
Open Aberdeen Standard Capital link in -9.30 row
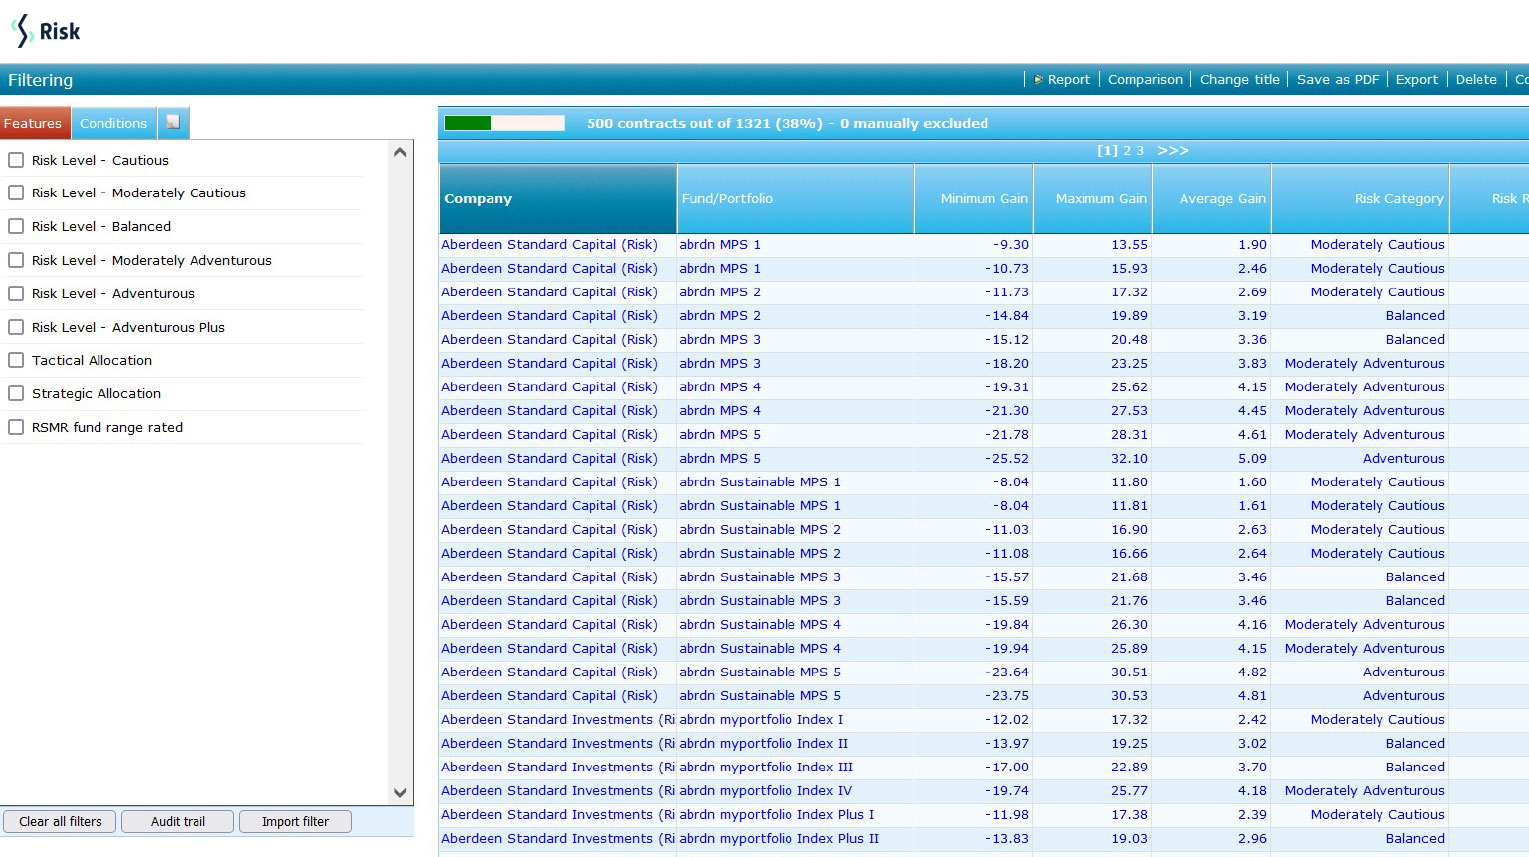coord(549,244)
